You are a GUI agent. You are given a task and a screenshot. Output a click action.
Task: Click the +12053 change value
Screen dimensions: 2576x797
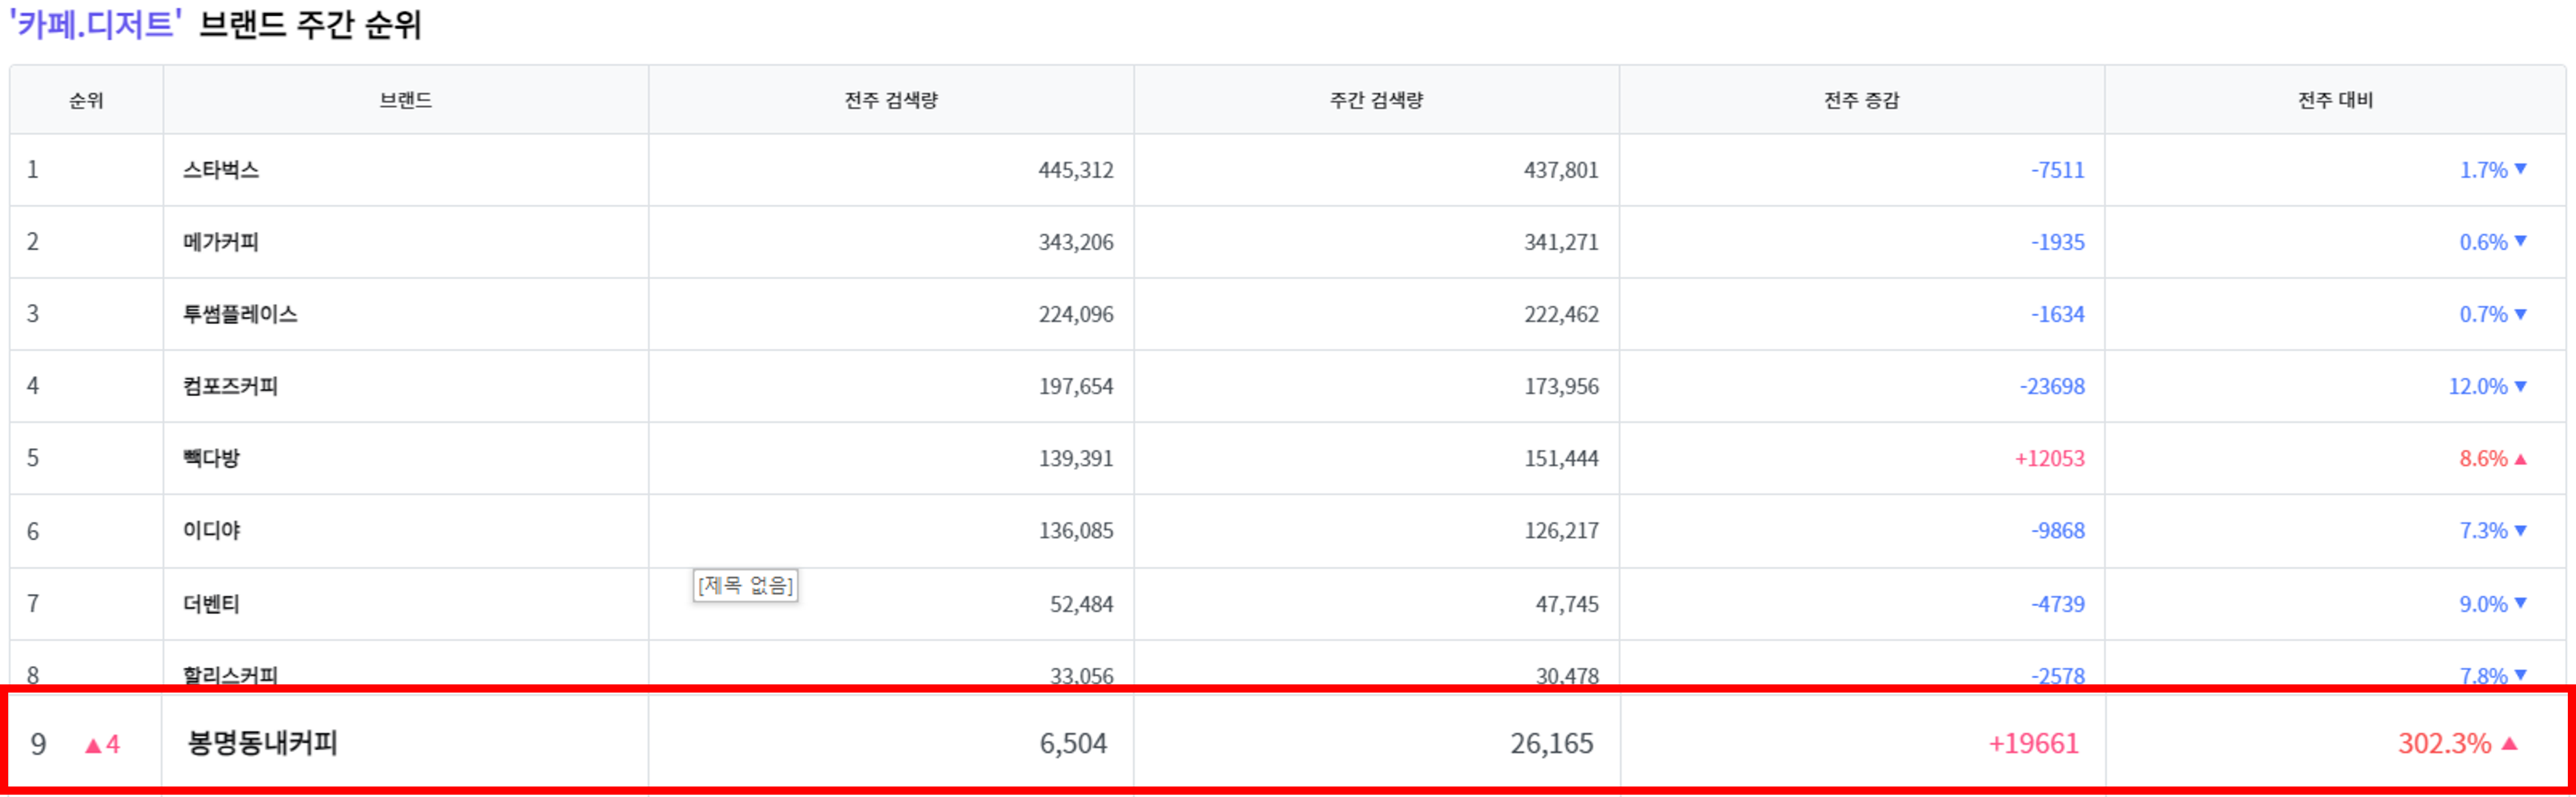tap(2050, 458)
